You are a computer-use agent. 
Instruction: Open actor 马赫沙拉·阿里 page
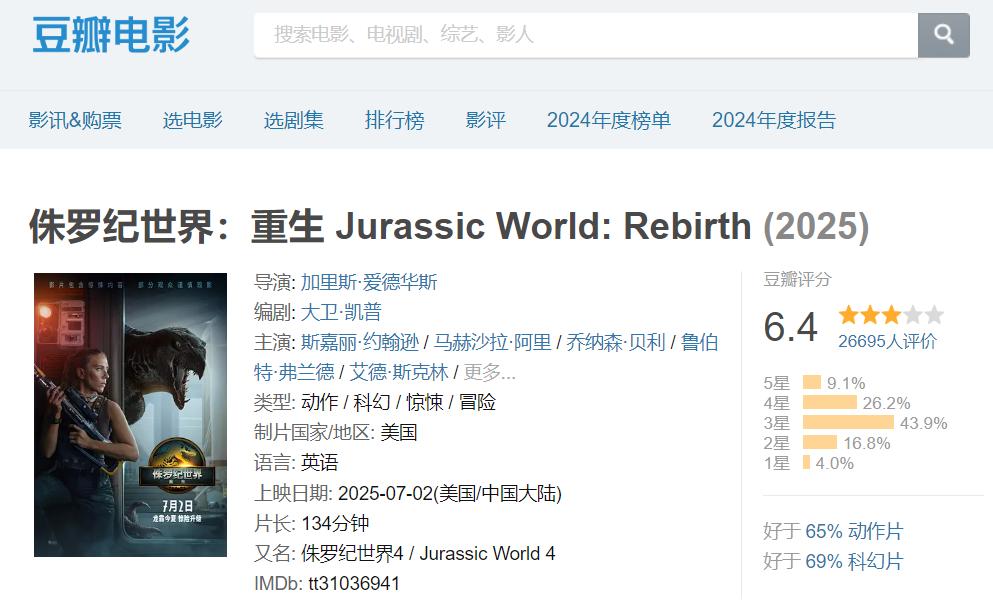492,343
